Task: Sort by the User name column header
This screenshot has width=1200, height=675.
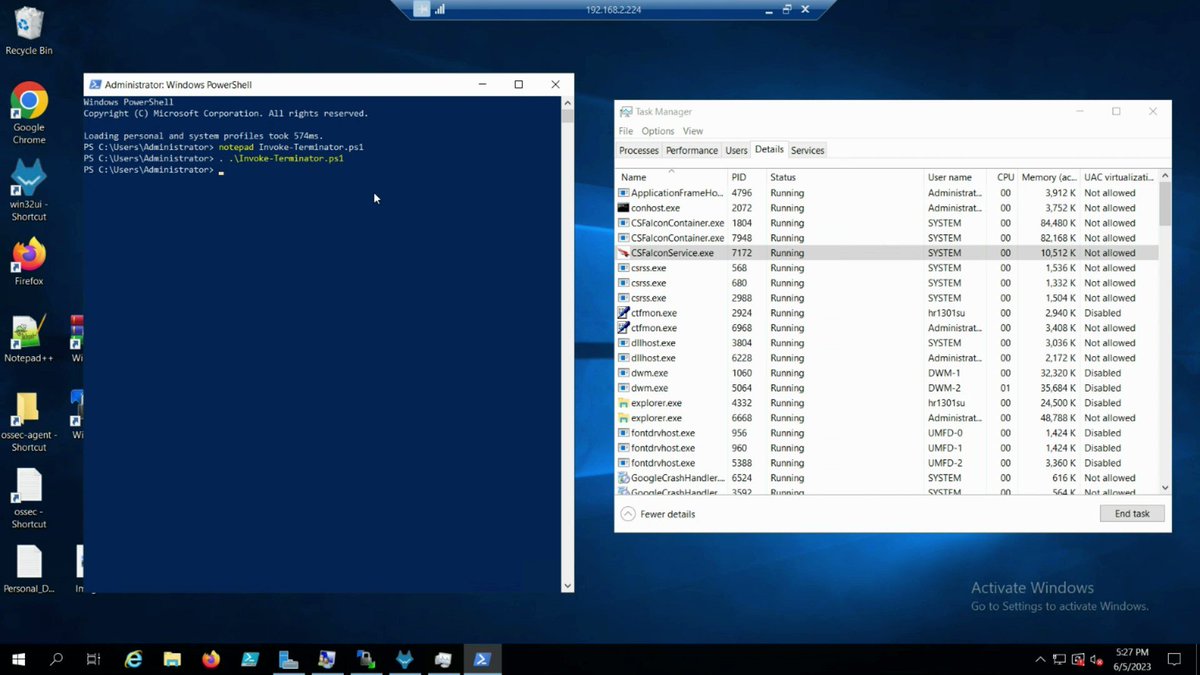Action: point(958,176)
